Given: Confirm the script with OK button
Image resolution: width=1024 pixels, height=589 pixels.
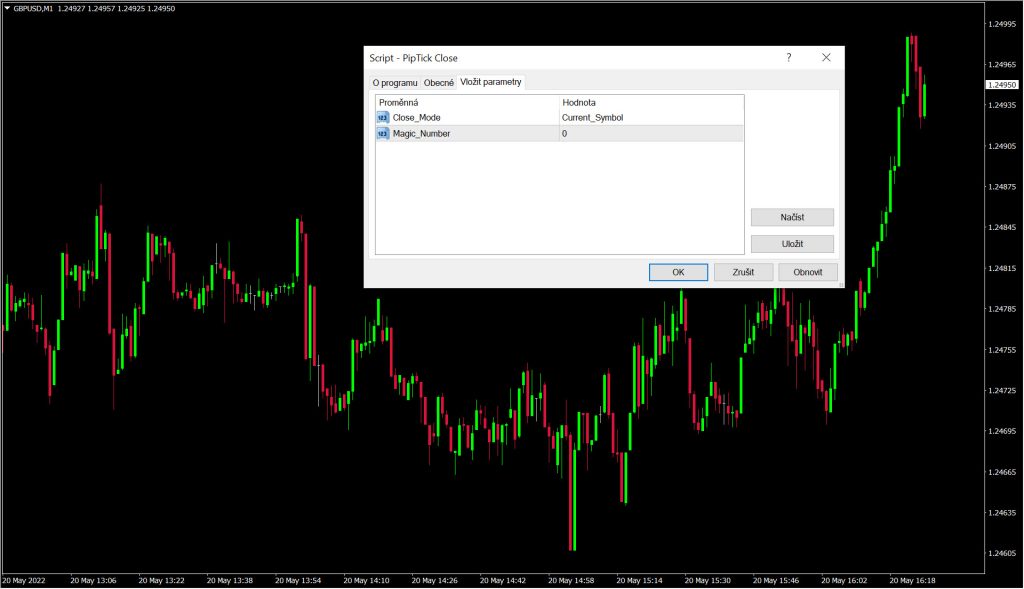Looking at the screenshot, I should point(678,271).
